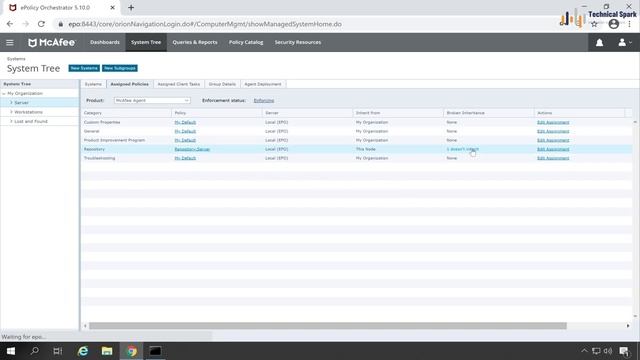Launch Internet Explorer from taskbar
640x360 pixels.
(83, 351)
